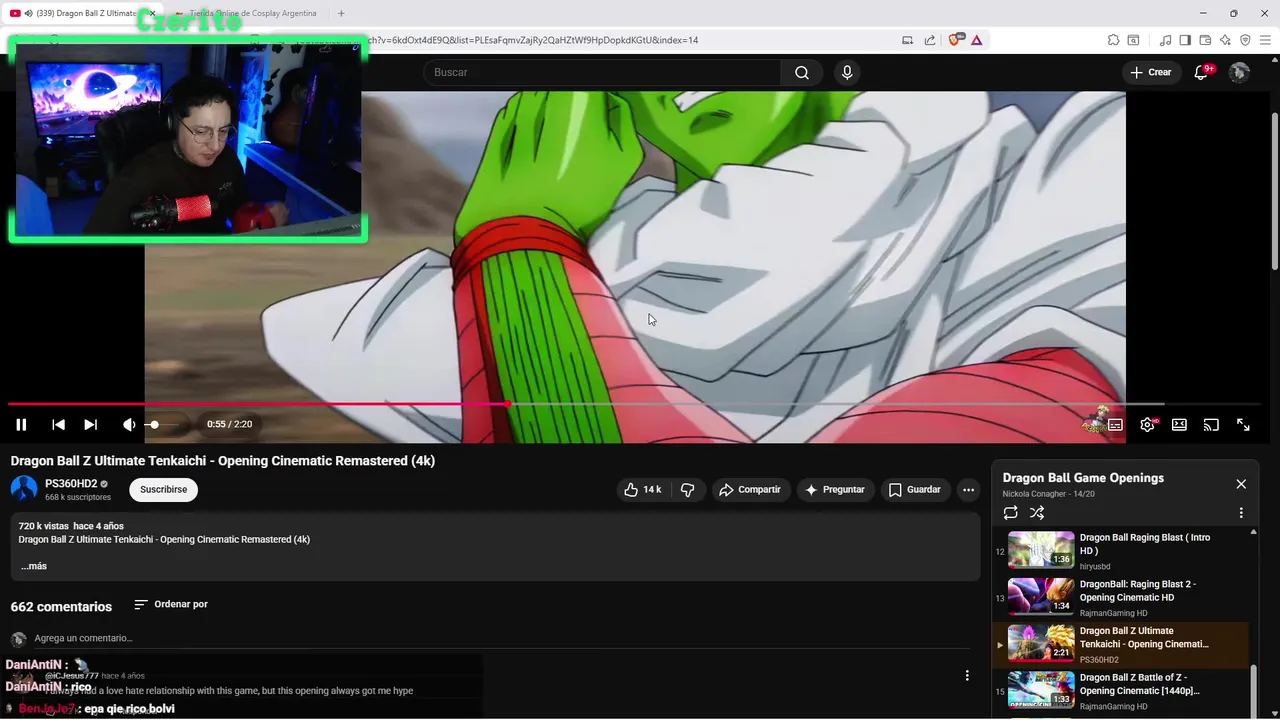Play DragonBall: Raging Blast 2 Opening Cinematic
Image resolution: width=1280 pixels, height=720 pixels.
click(1120, 598)
